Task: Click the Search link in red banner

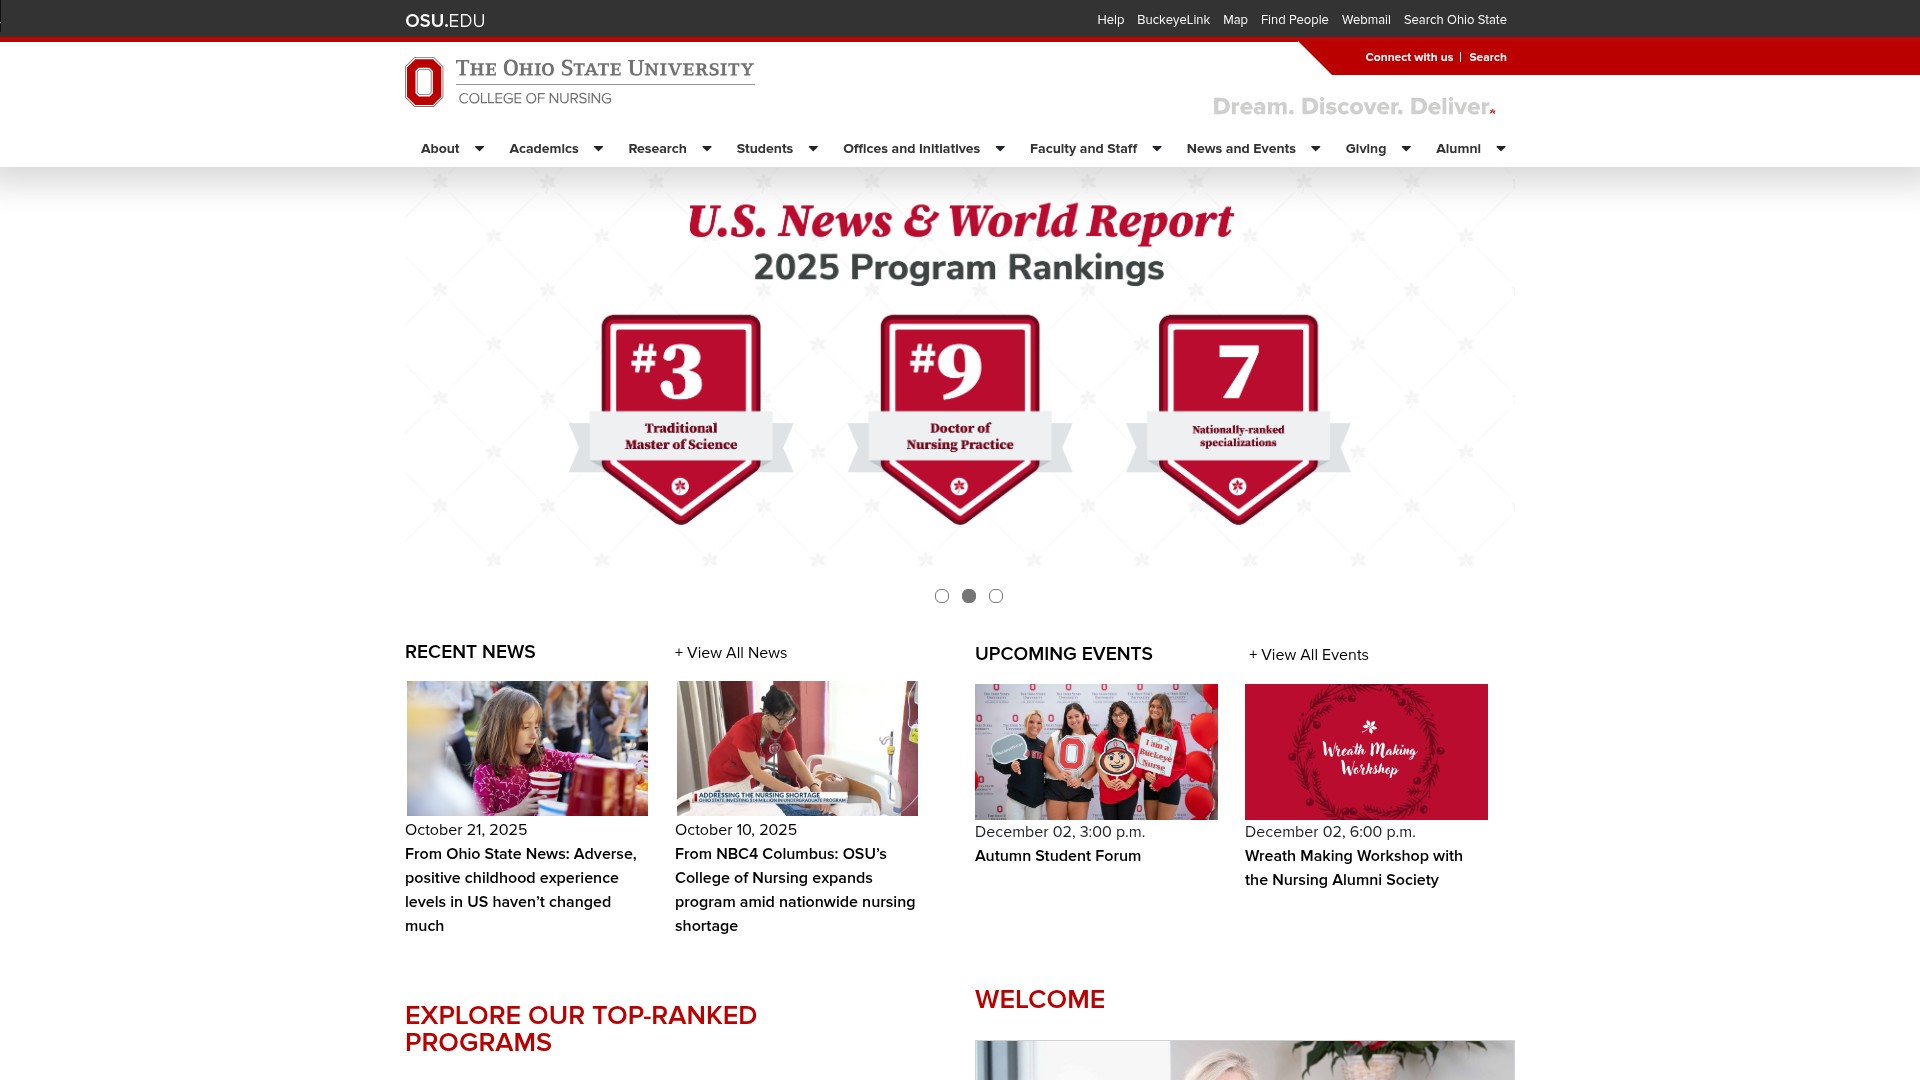Action: pos(1488,57)
